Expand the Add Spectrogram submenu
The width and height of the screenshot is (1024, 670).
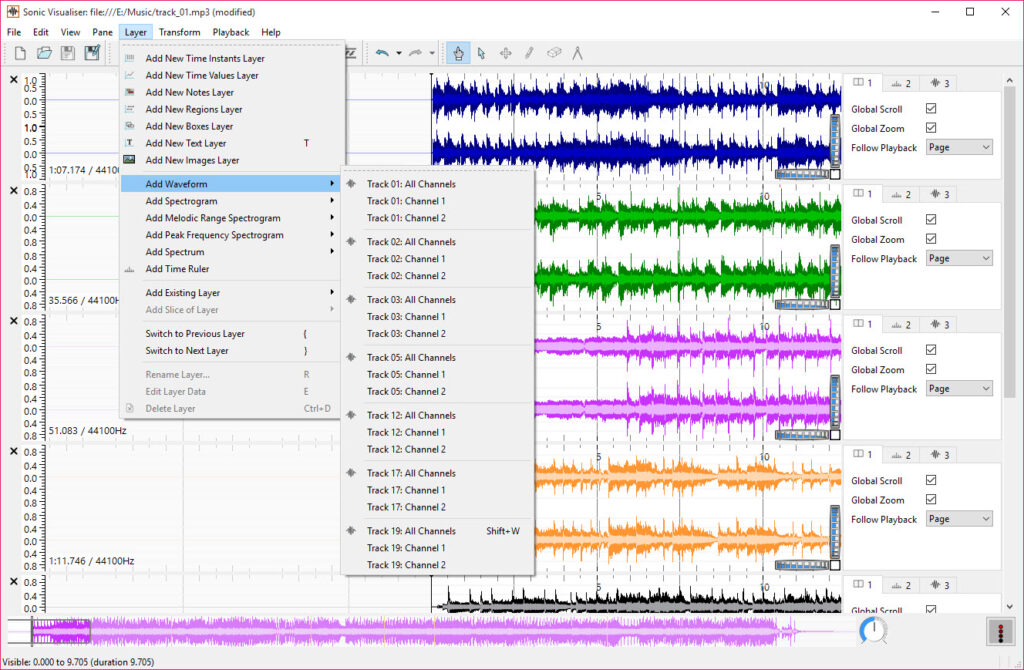231,201
